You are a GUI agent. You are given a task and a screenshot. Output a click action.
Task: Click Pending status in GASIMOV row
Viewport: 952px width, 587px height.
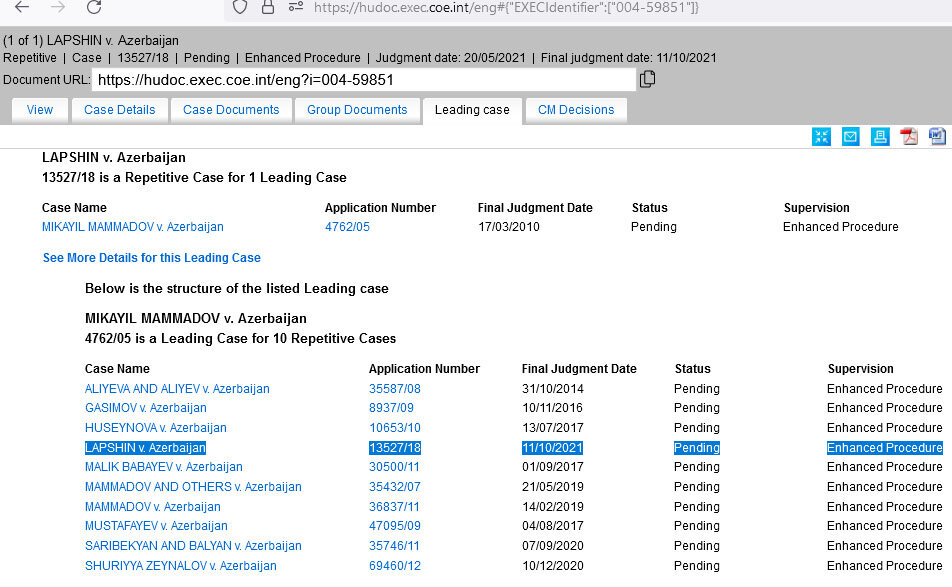[x=696, y=407]
